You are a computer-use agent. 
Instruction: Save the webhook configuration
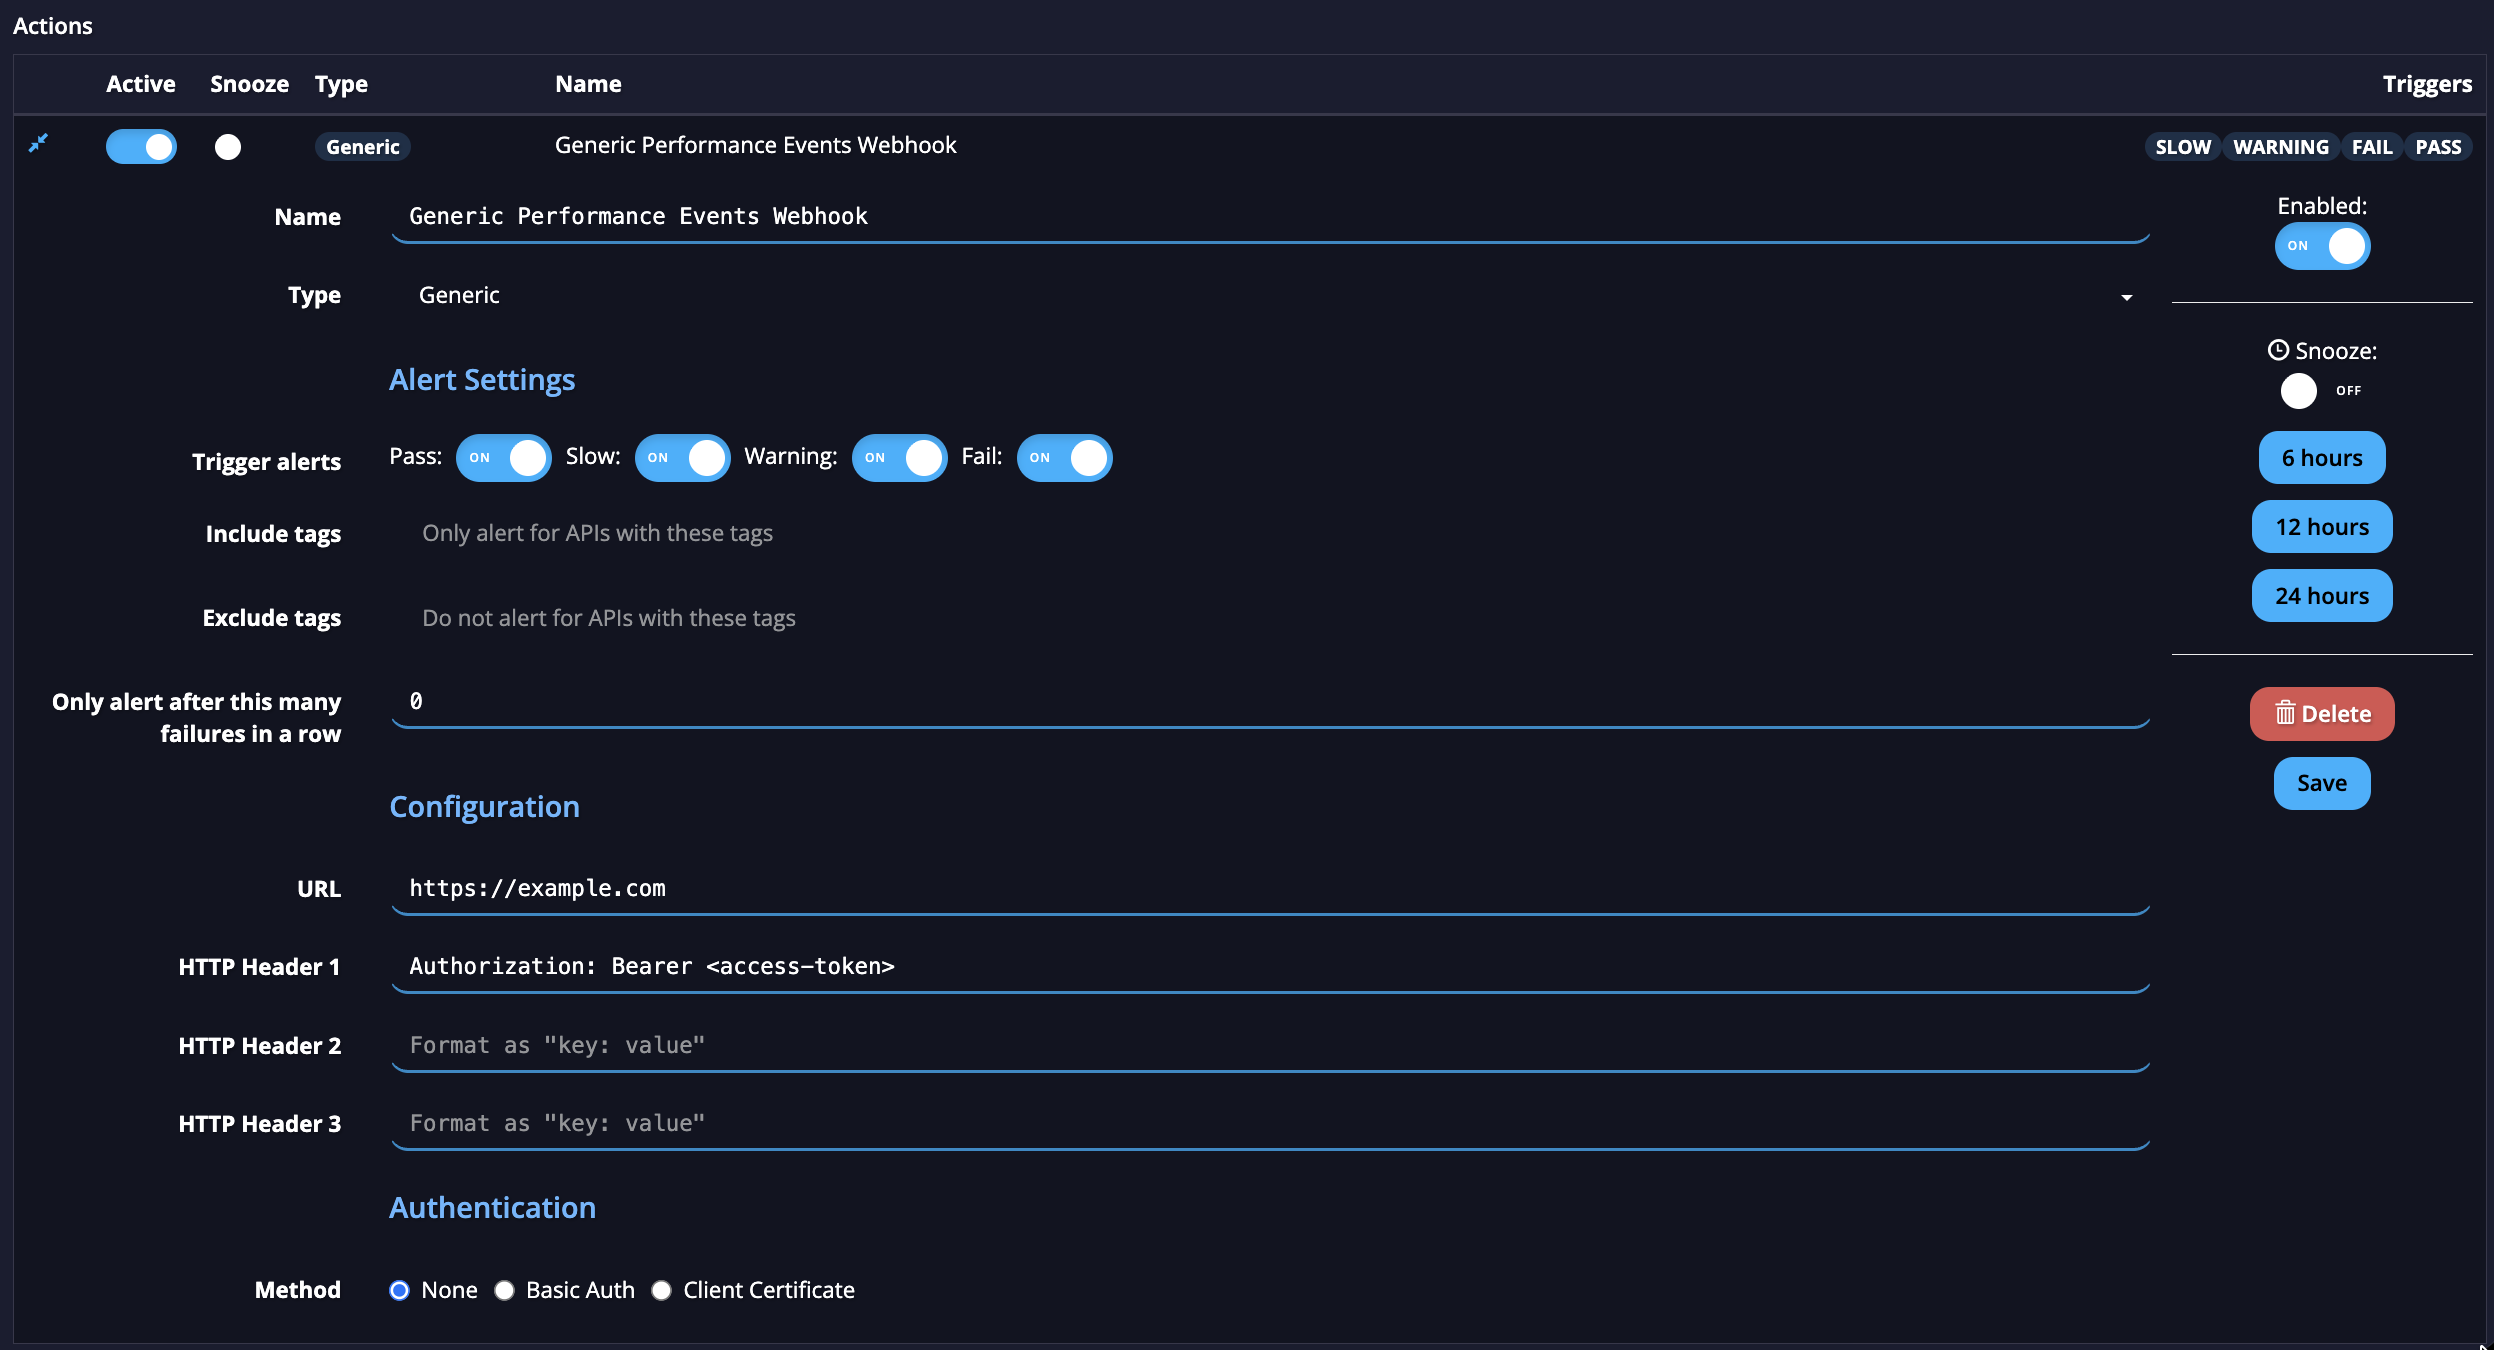[x=2321, y=783]
